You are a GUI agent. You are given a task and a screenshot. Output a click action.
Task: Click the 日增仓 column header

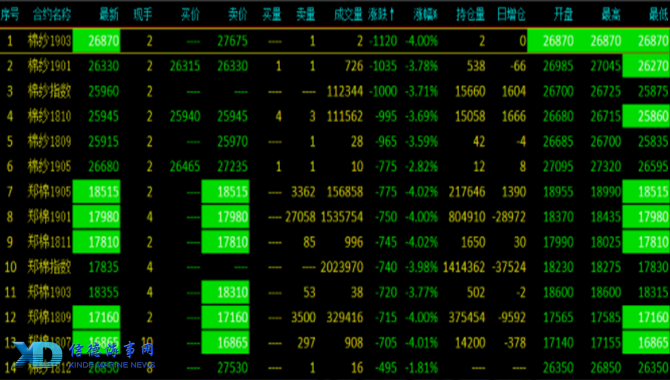[x=511, y=15]
